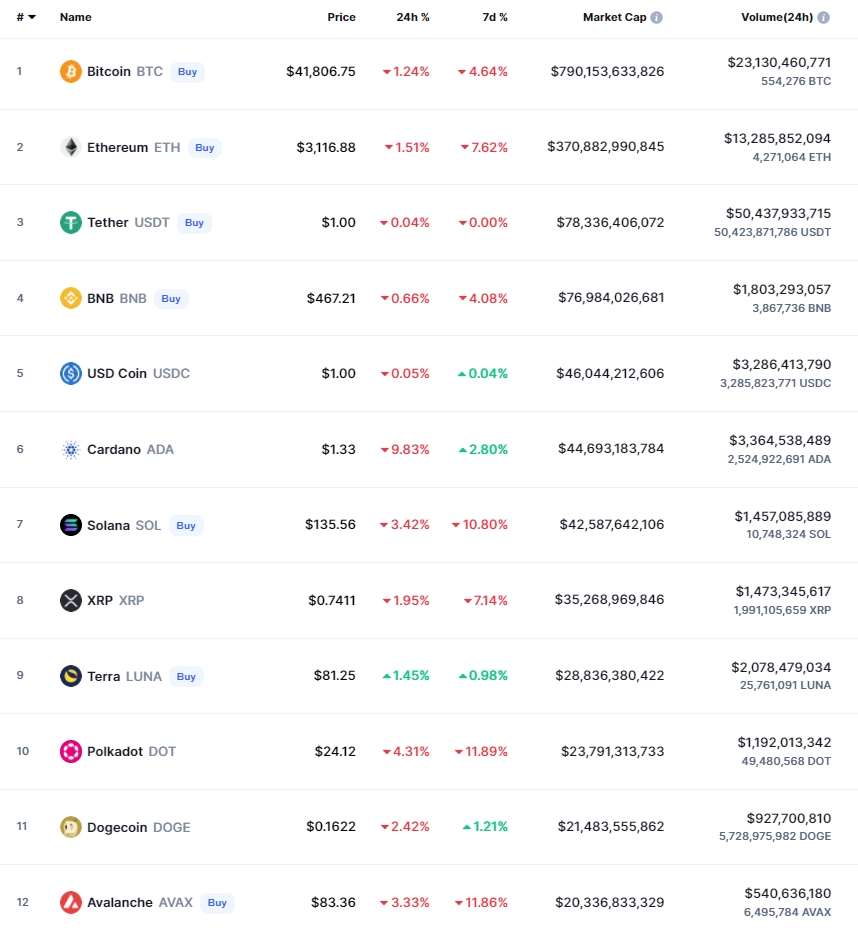Sort by the 24h % column header
Viewport: 858px width, 933px height.
tap(412, 17)
